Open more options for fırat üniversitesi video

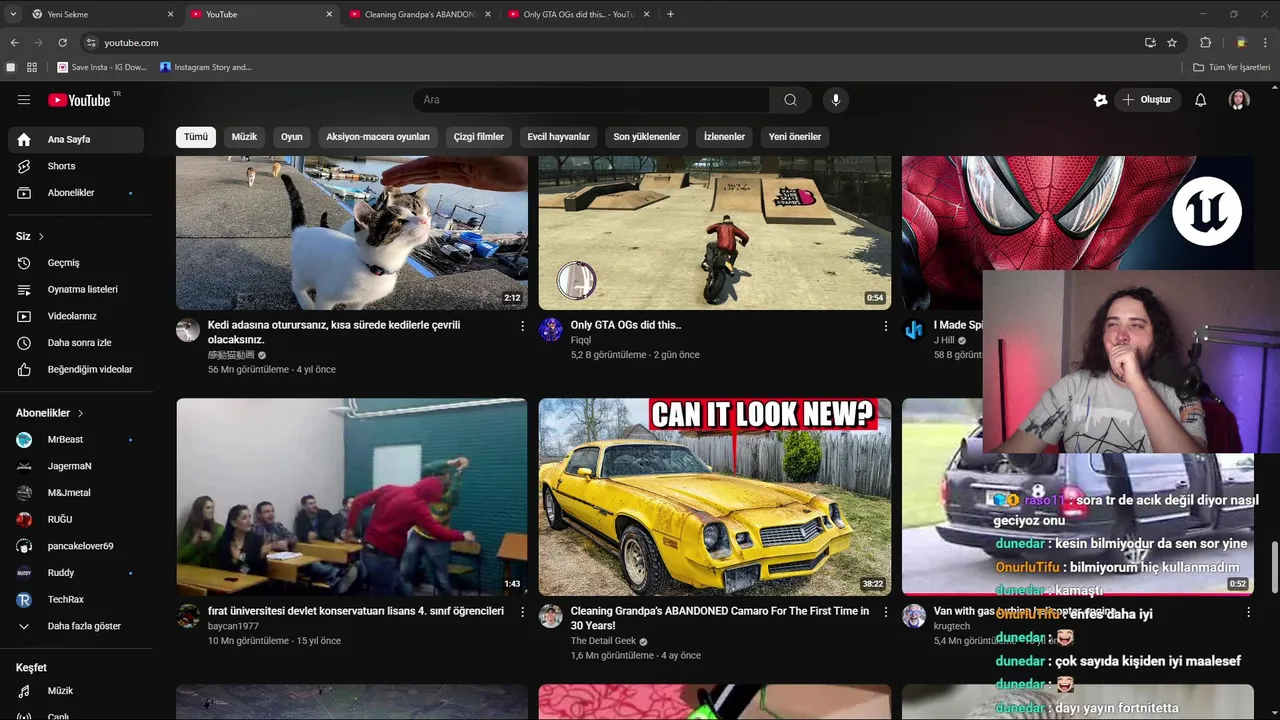tap(522, 612)
